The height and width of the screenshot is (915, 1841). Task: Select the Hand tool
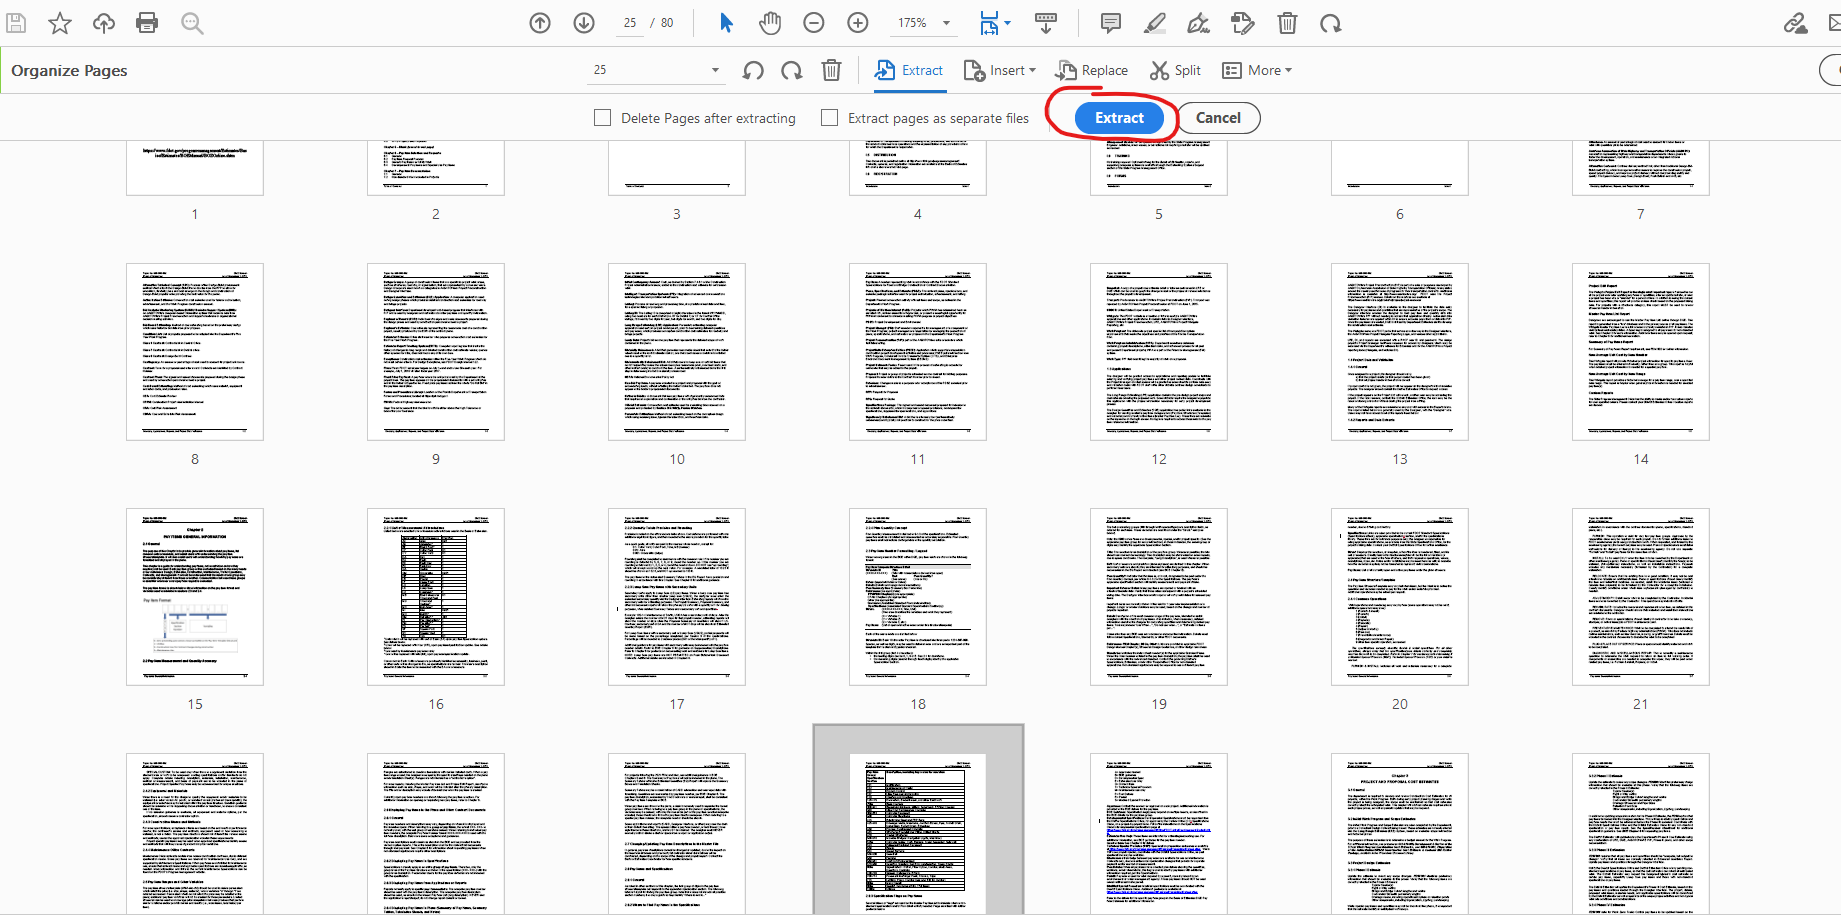tap(770, 22)
